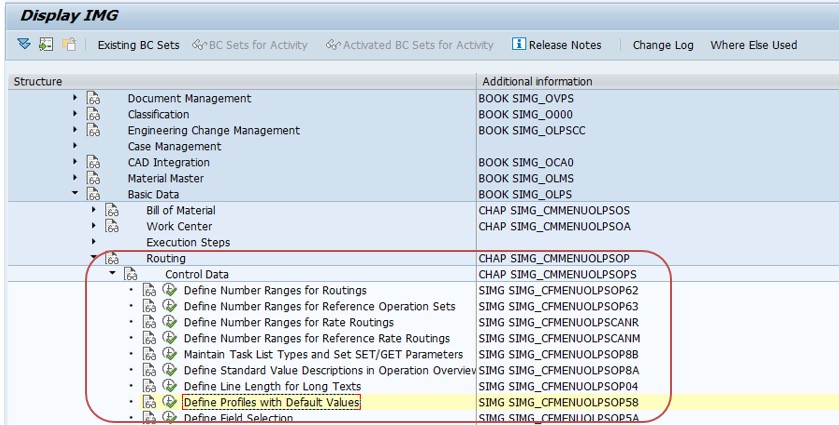Expand the Bill of Material node
The height and width of the screenshot is (426, 839).
pos(94,210)
